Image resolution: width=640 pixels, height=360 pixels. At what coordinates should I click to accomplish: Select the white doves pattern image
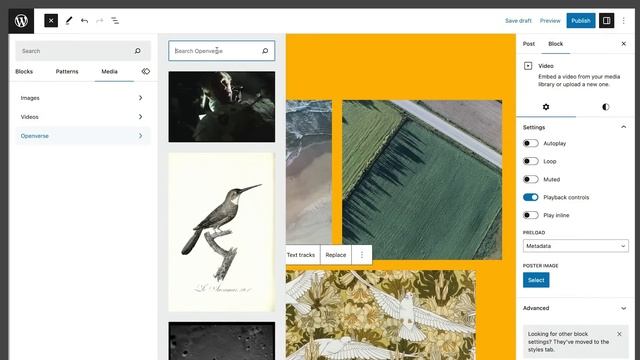[381, 315]
